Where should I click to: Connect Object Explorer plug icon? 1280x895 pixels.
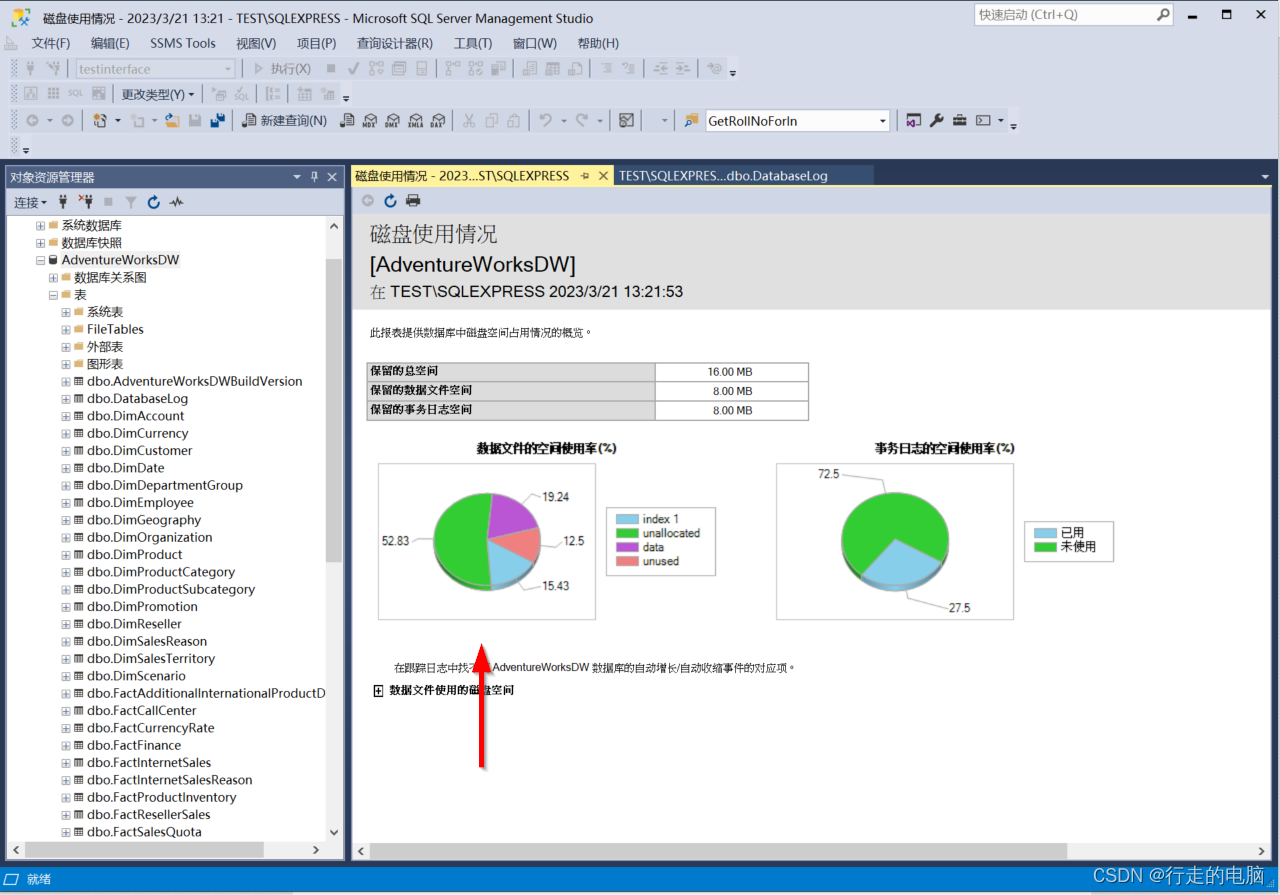tap(63, 202)
